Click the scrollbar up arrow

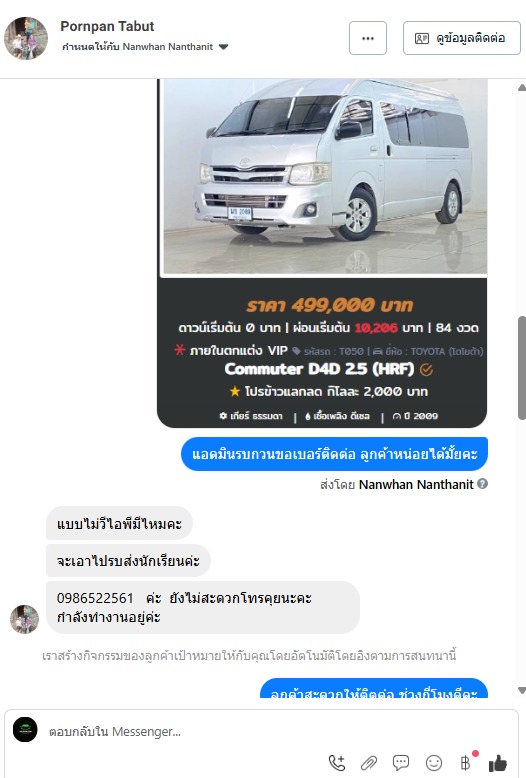pos(522,88)
